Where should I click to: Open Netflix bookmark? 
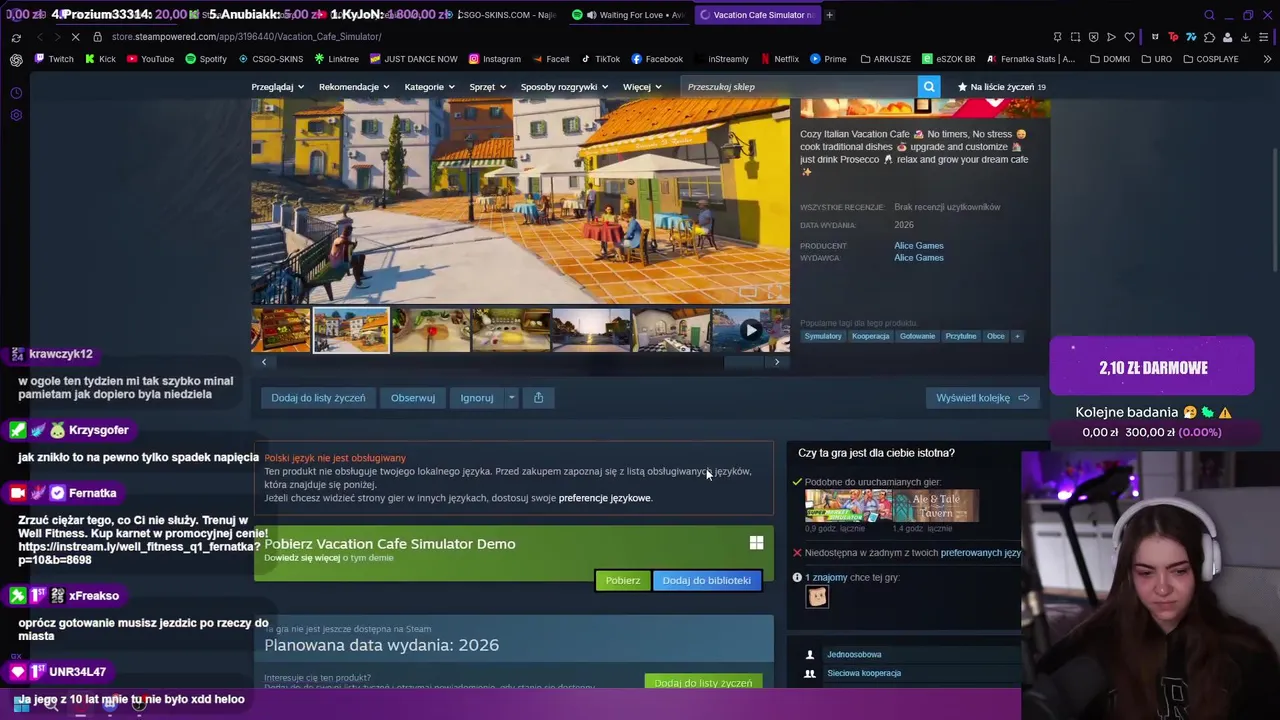click(780, 59)
